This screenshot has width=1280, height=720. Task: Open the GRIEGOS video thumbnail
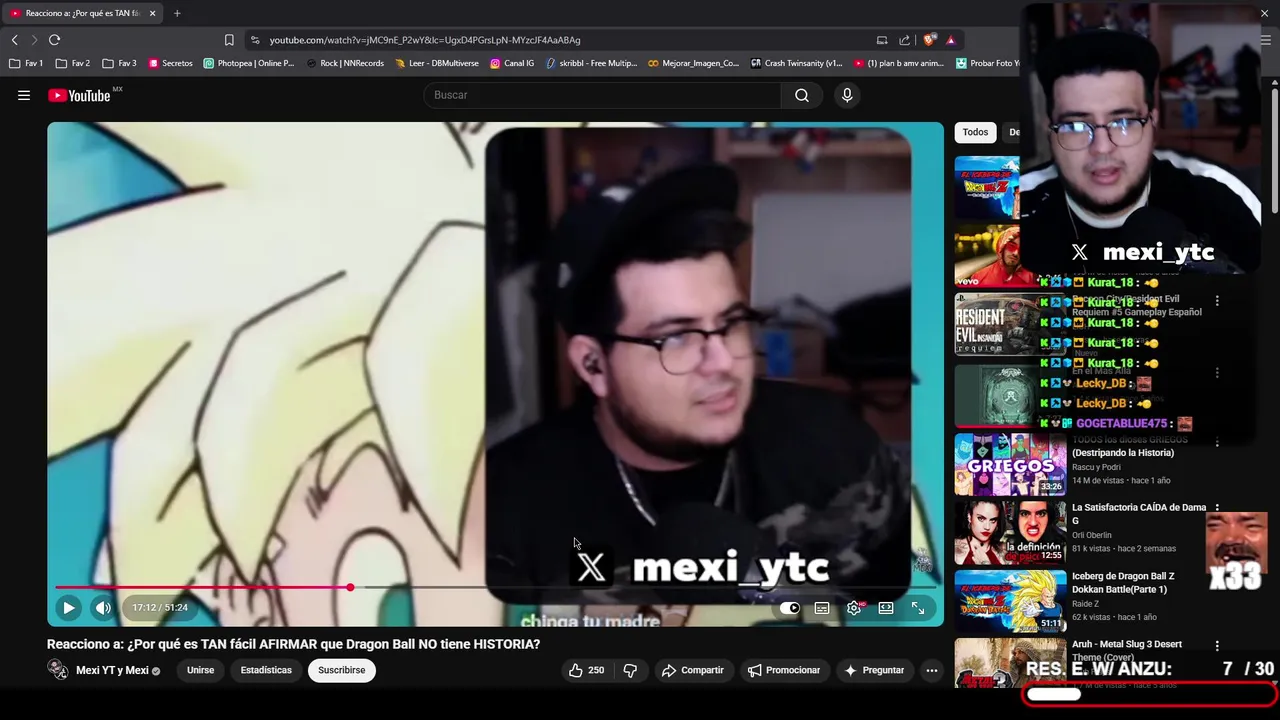pos(1010,465)
